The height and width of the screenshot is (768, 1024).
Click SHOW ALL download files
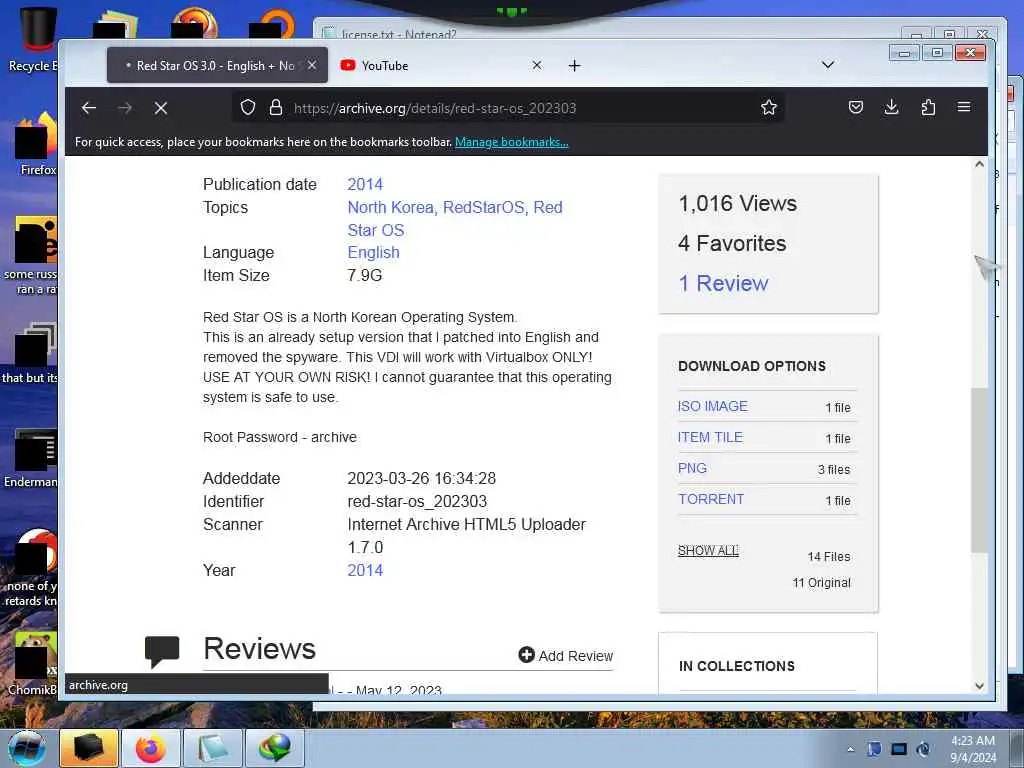(708, 551)
